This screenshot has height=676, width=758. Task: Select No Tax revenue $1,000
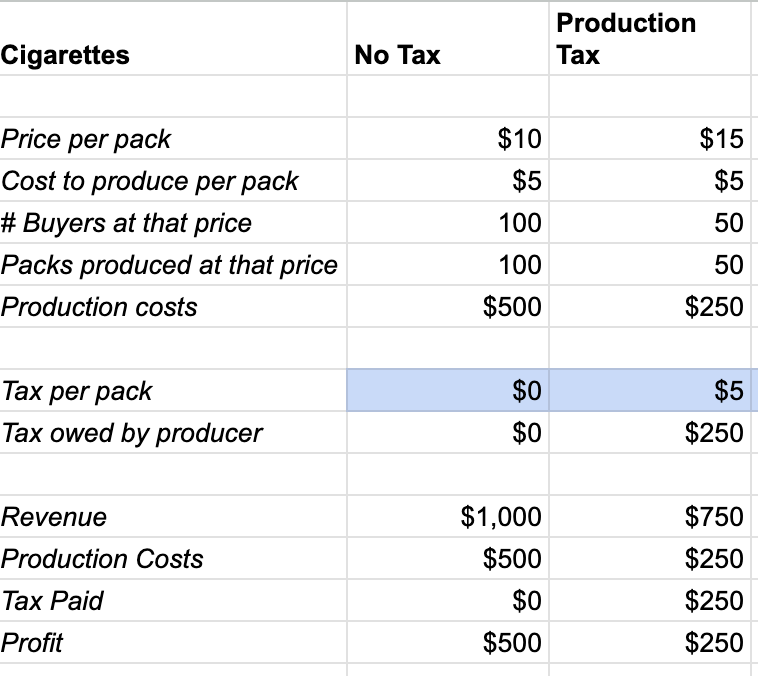[x=448, y=516]
